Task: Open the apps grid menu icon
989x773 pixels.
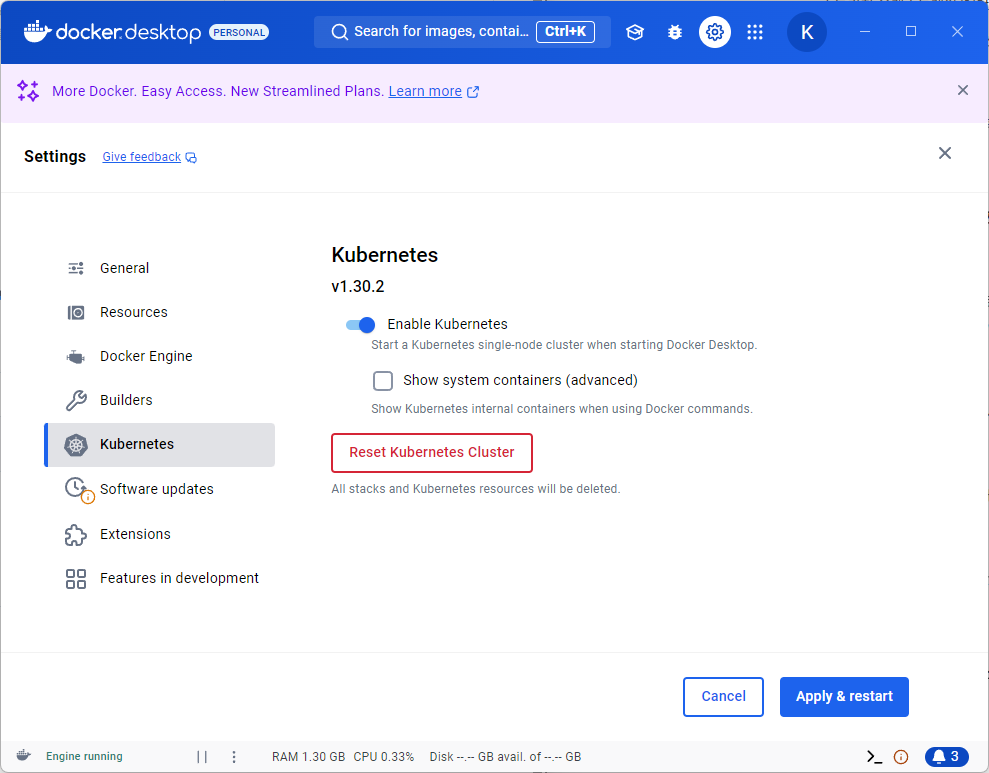Action: 755,32
